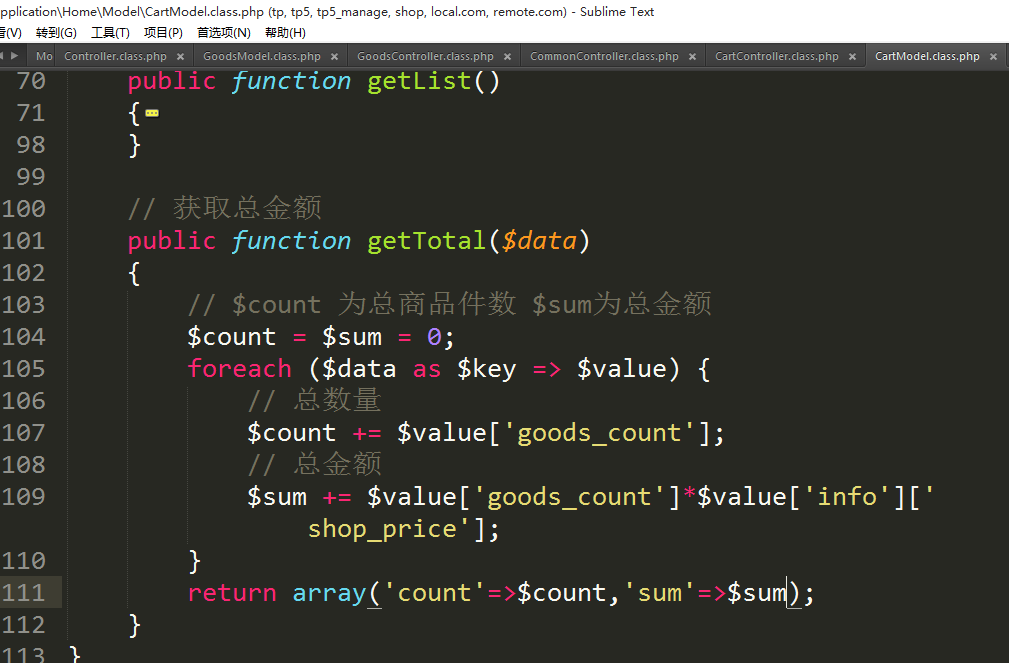
Task: Switch to the GoodsController.class.php tab
Action: coord(425,57)
